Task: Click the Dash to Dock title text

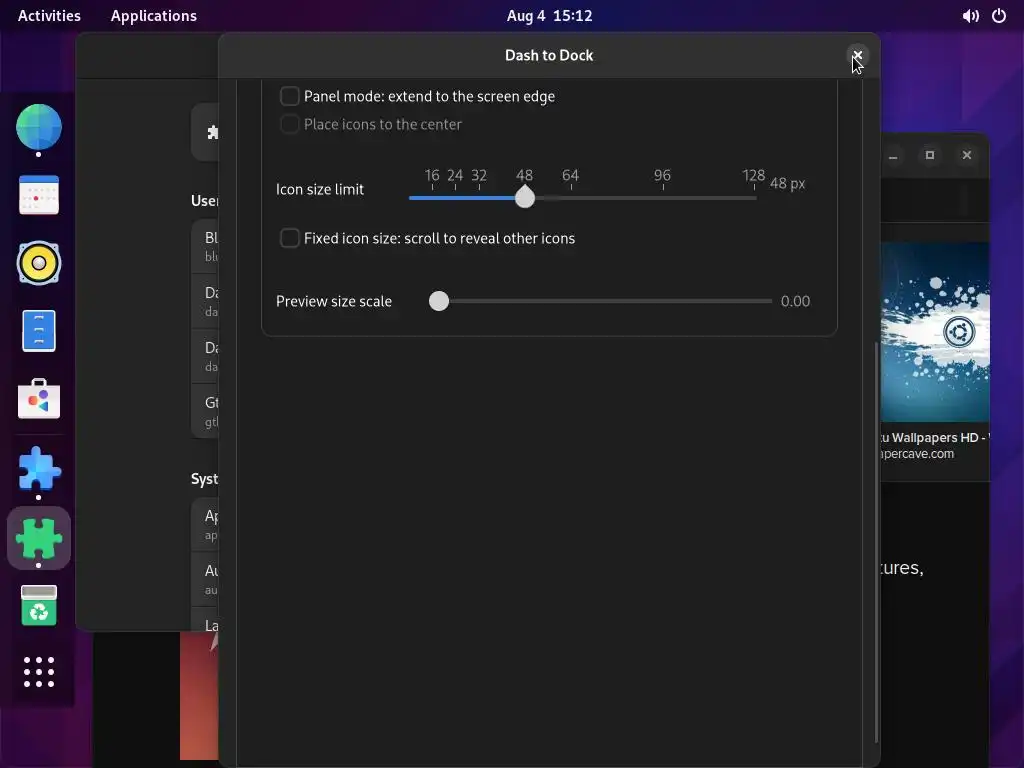Action: (x=549, y=56)
